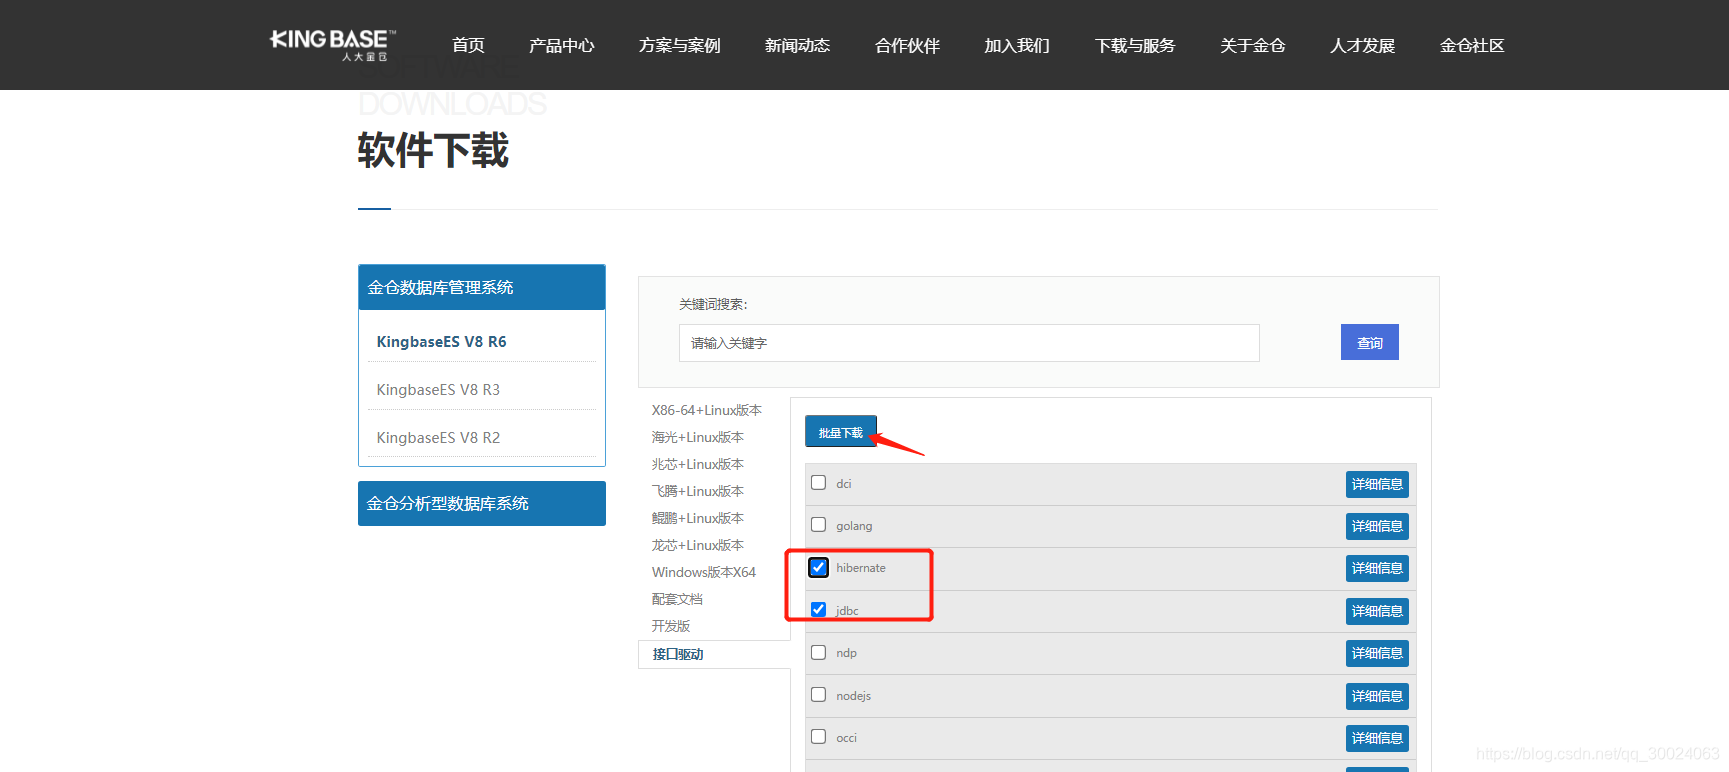Click the golang driver name text

tap(854, 526)
